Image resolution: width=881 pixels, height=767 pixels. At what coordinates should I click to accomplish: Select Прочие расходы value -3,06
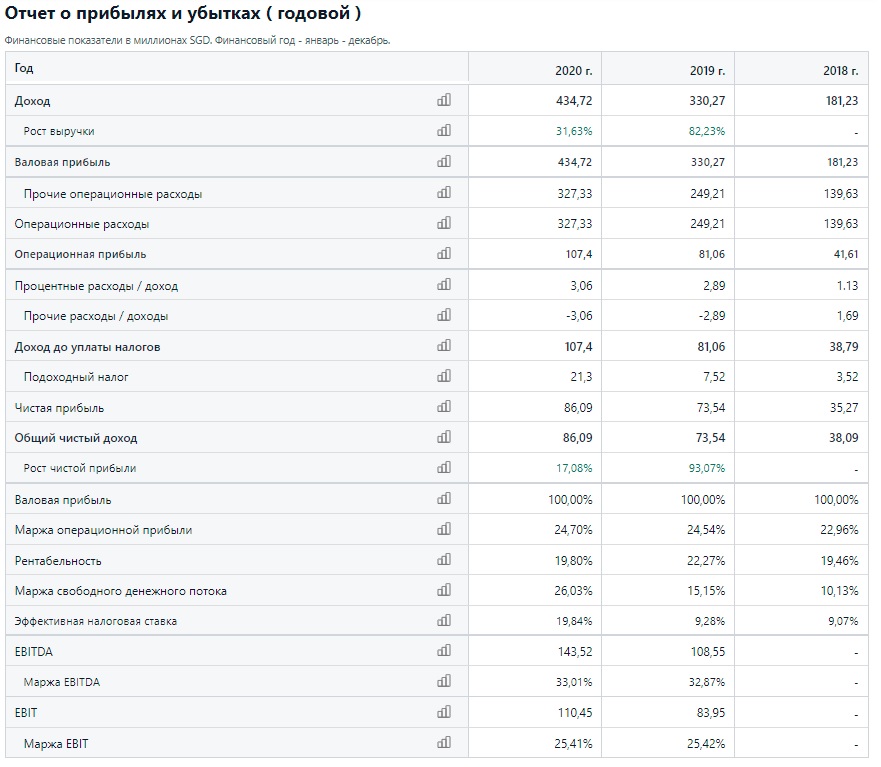click(579, 316)
